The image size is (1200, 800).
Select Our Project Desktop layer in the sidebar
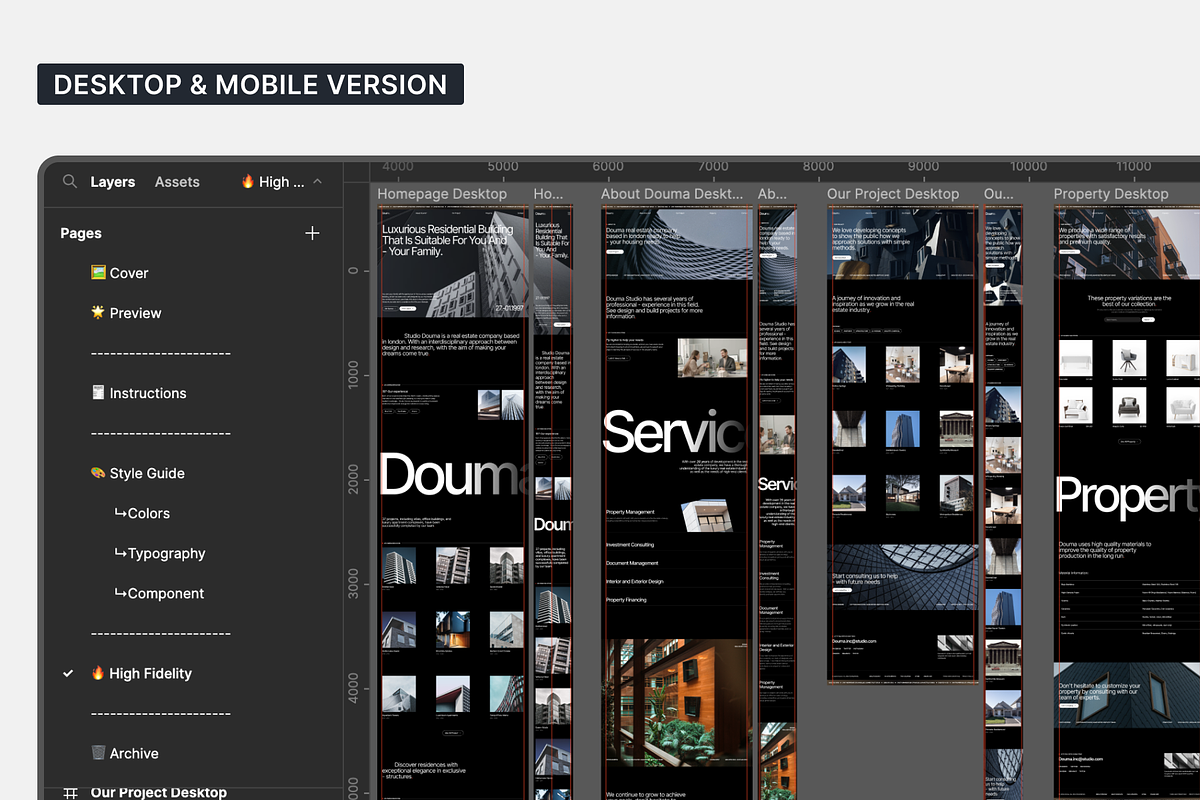pyautogui.click(x=158, y=792)
